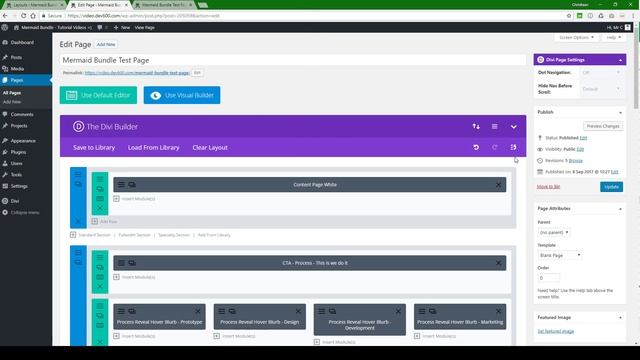The image size is (640, 360).
Task: Open settings of the Content Page White module
Action: [121, 184]
